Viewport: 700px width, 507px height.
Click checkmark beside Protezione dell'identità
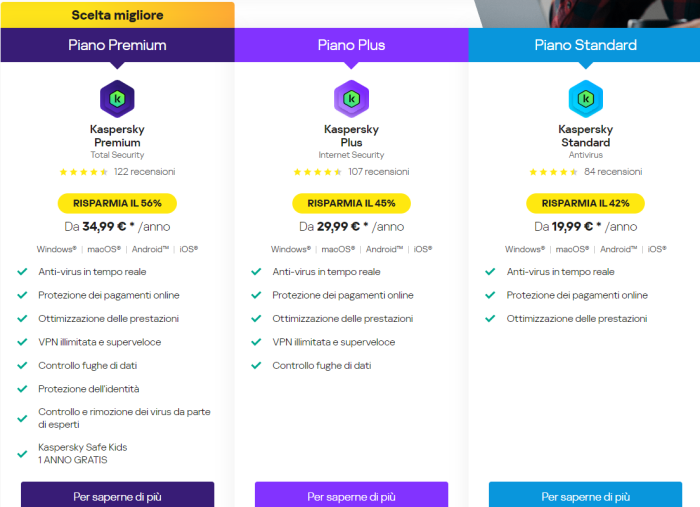pyautogui.click(x=22, y=389)
